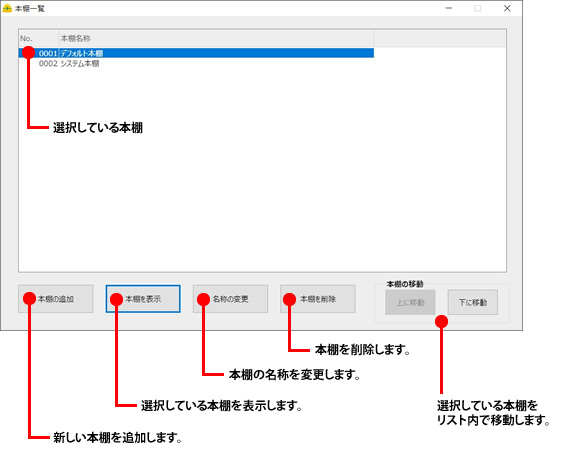Image resolution: width=578 pixels, height=466 pixels.
Task: Show selected shelf via 本棚を表示
Action: (143, 299)
